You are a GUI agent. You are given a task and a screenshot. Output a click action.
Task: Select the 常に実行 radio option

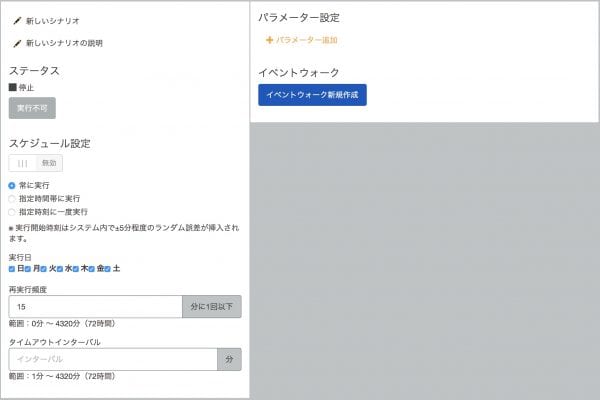pyautogui.click(x=12, y=186)
